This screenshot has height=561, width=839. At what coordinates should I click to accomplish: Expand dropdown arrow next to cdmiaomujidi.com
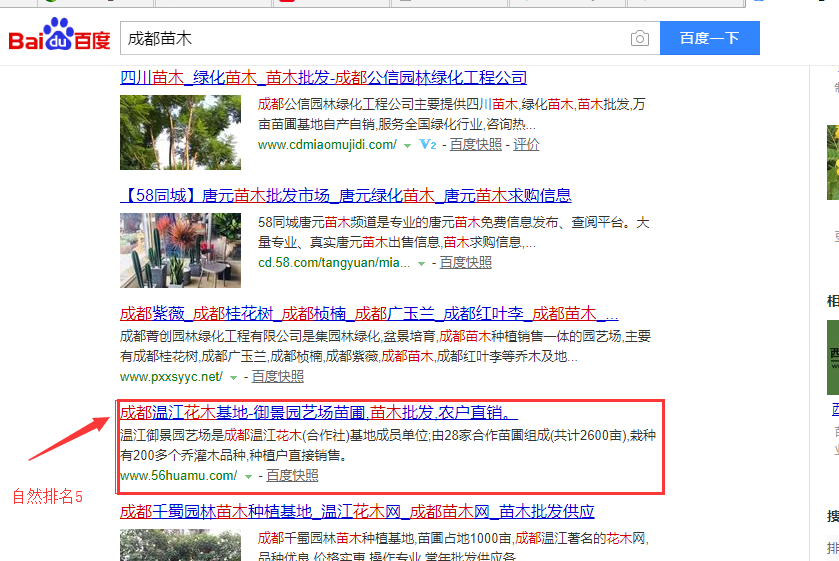coord(407,146)
